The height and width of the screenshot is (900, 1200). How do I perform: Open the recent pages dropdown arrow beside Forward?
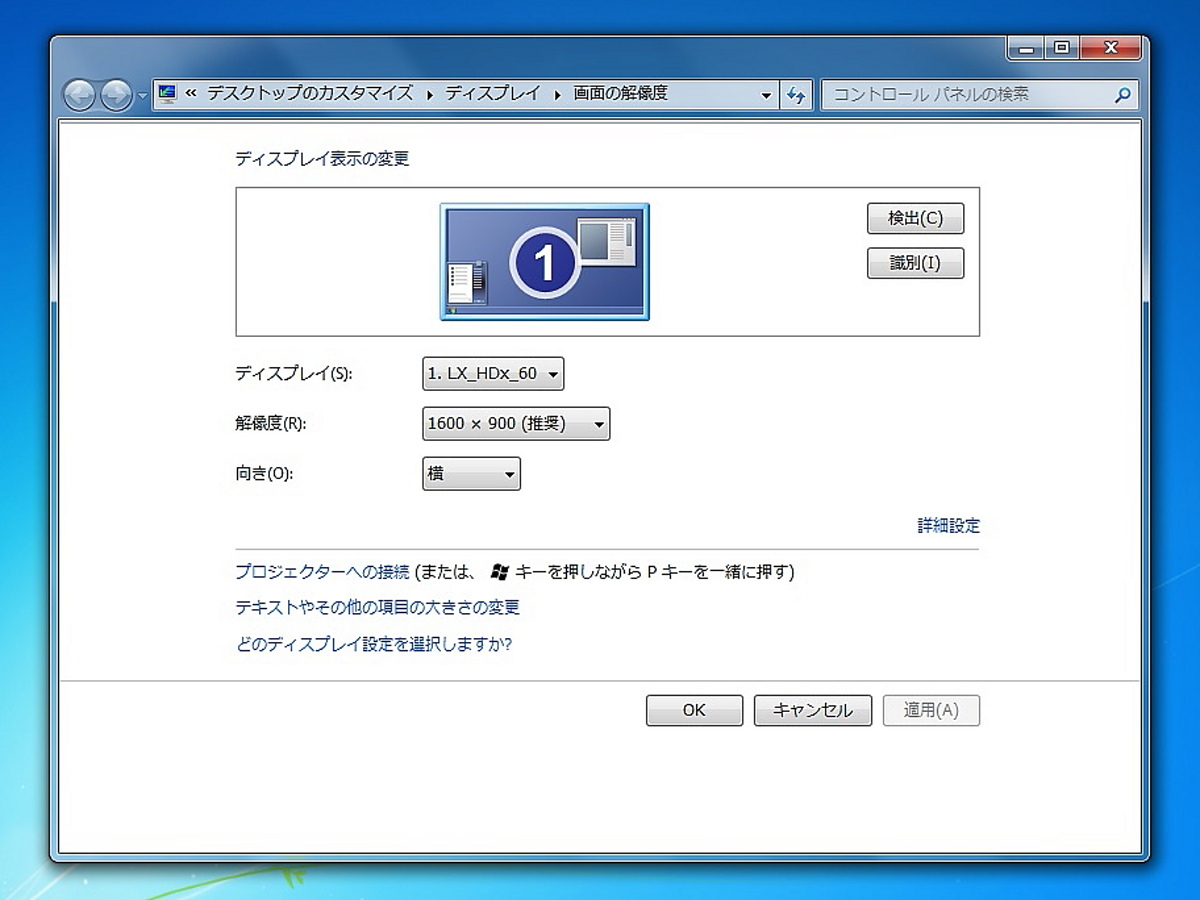(142, 96)
